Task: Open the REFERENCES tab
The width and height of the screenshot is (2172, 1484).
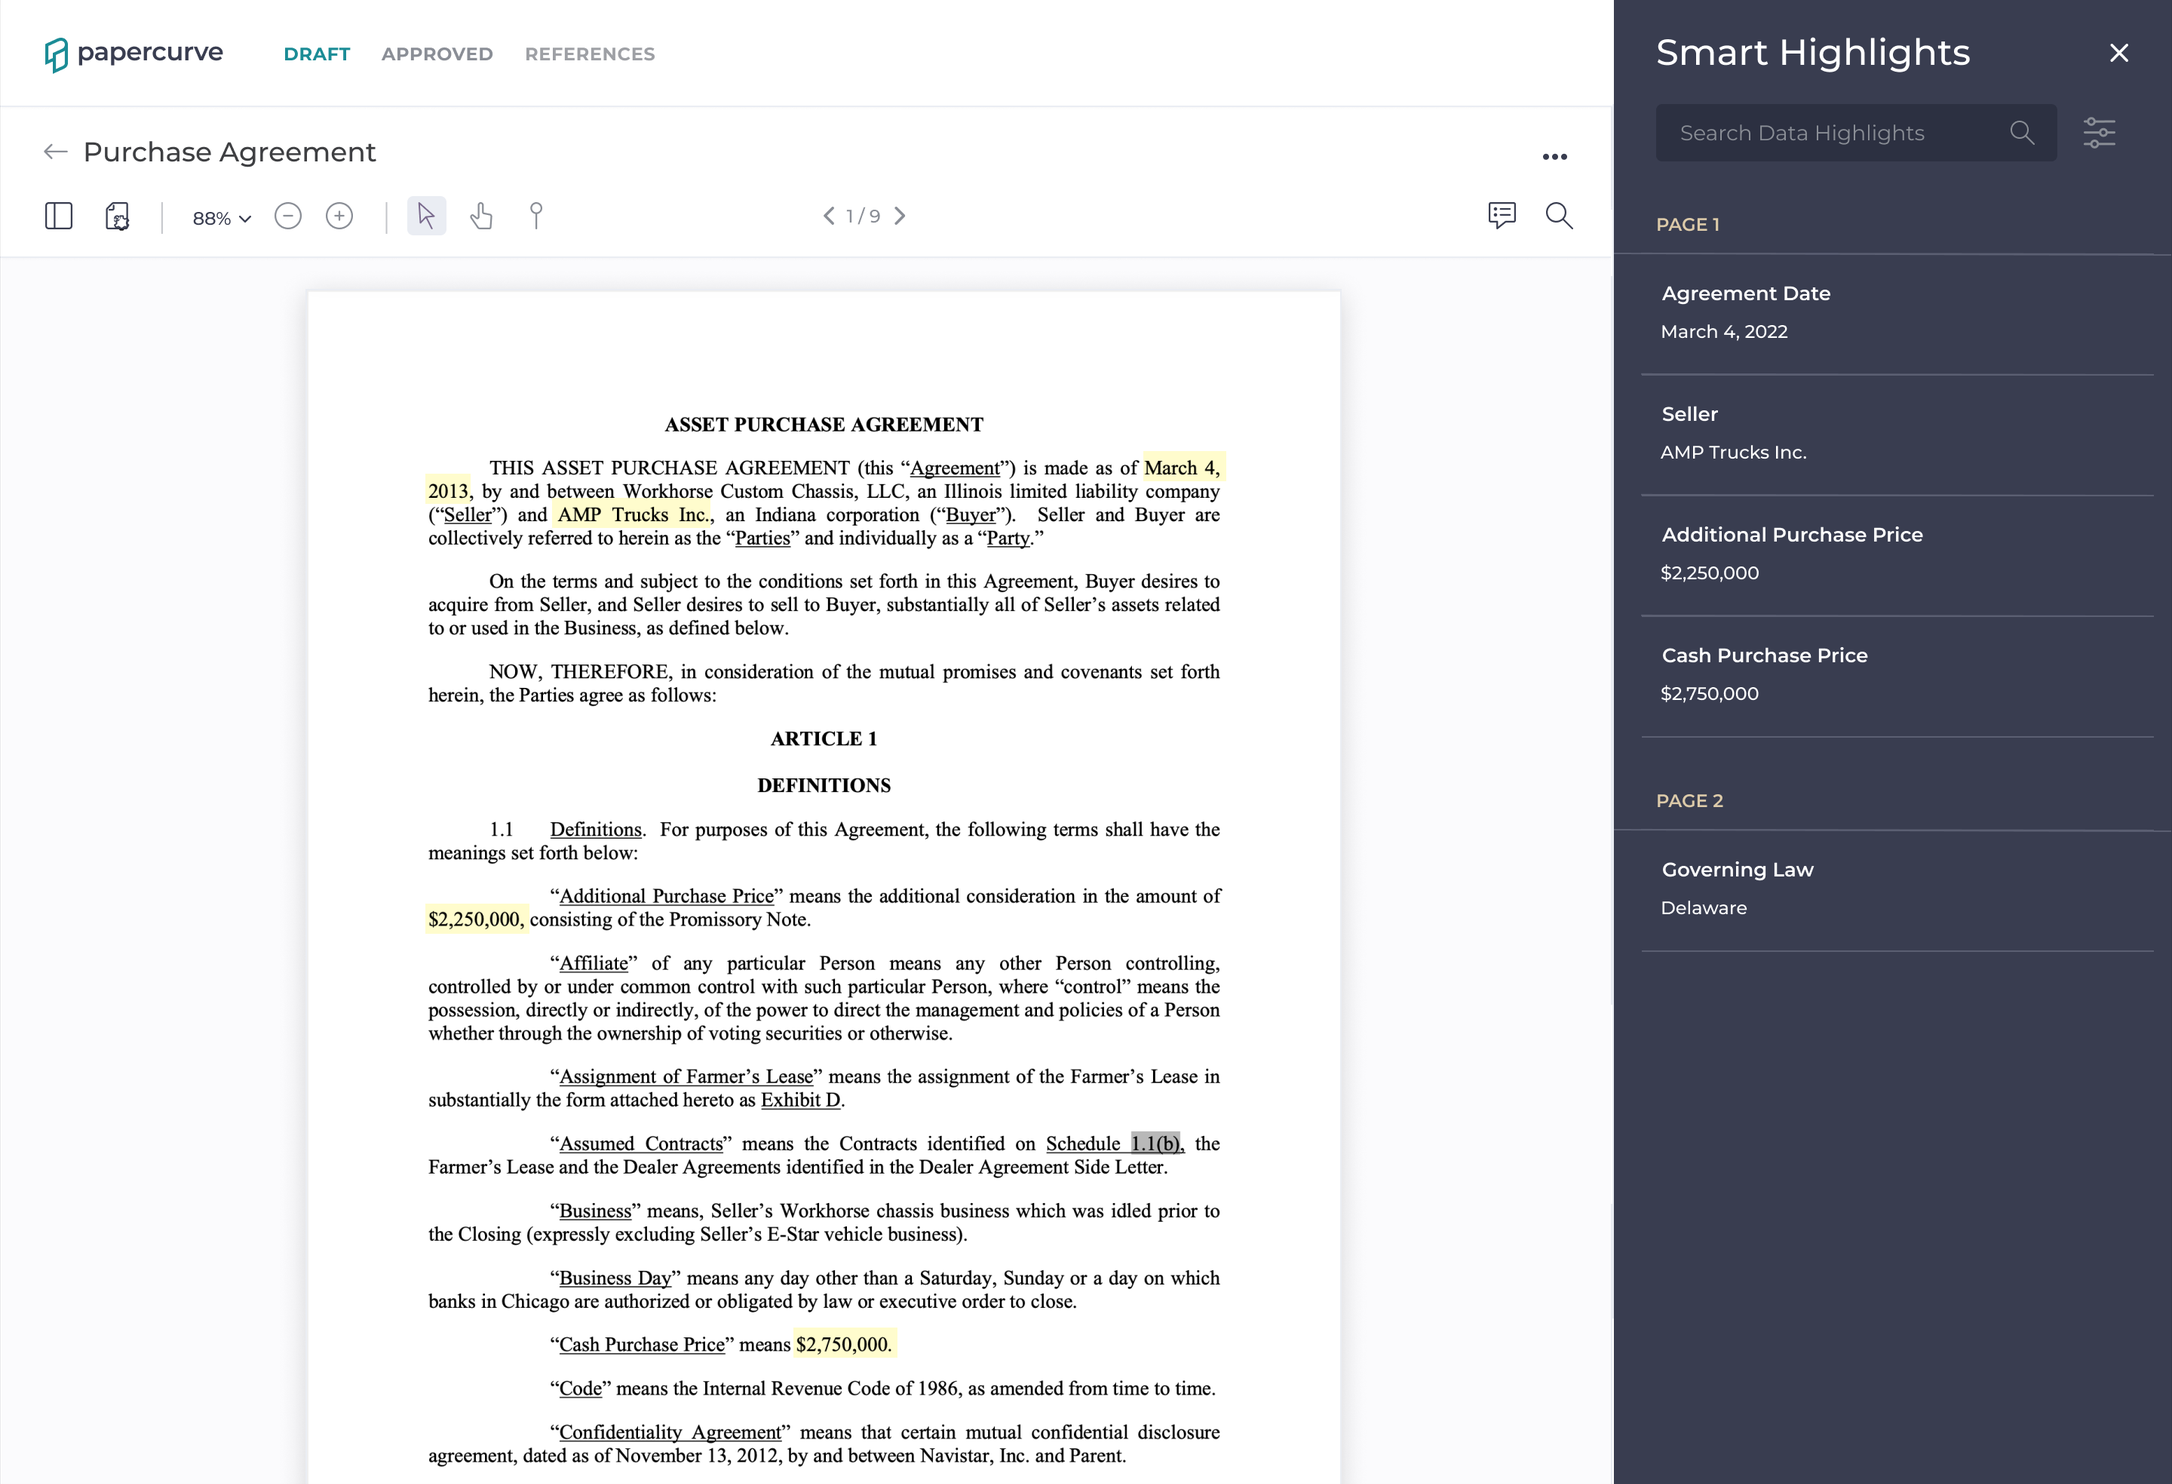Action: click(x=590, y=53)
